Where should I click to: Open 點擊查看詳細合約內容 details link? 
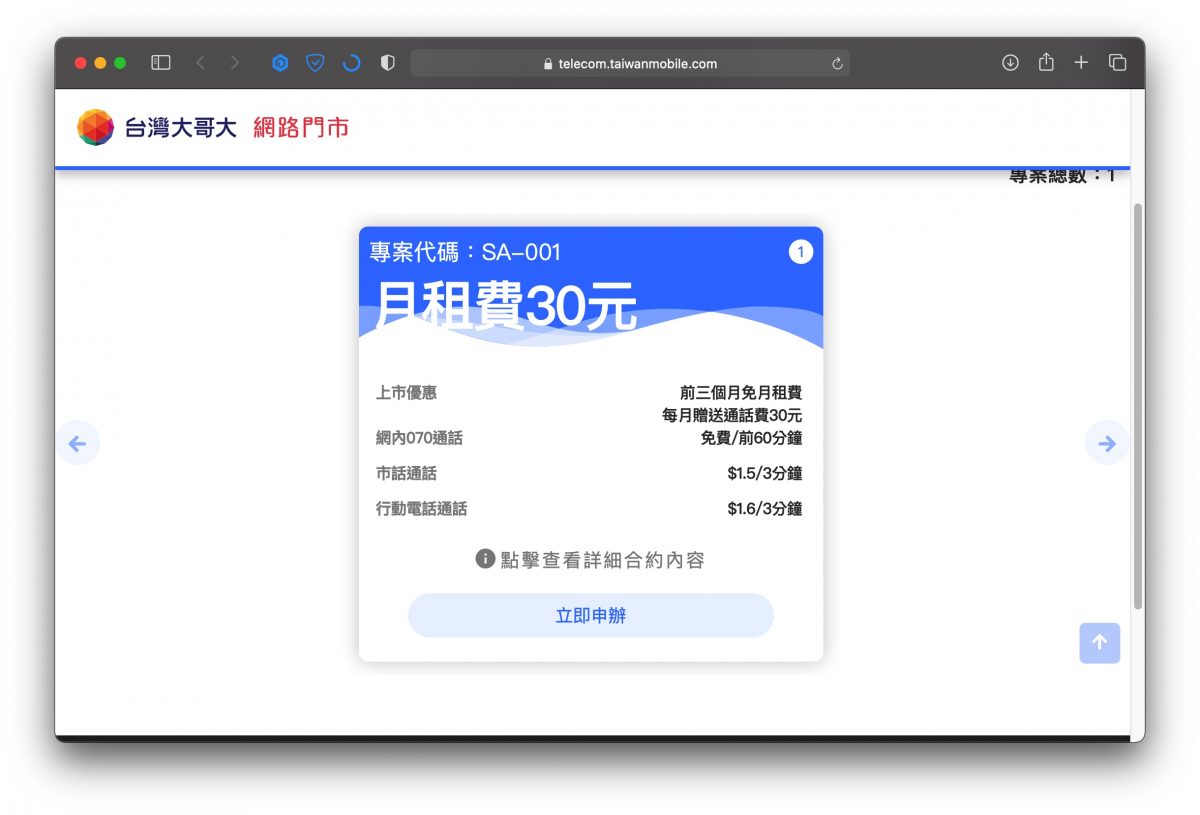coord(603,560)
